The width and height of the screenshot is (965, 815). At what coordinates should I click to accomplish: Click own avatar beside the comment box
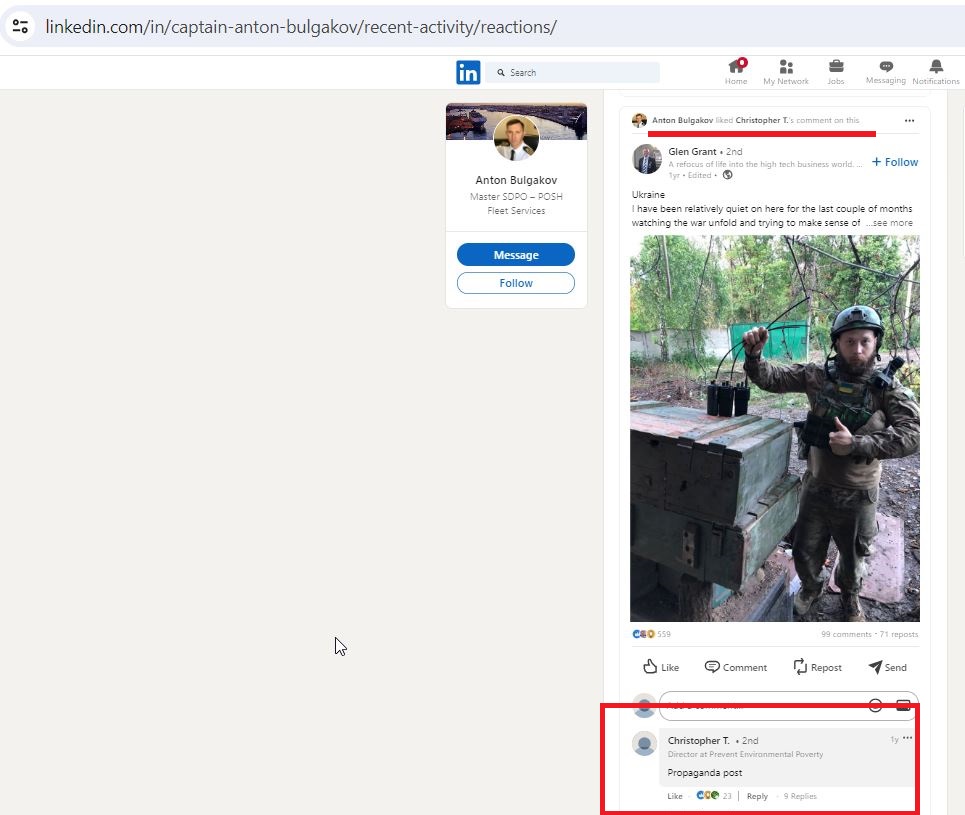point(644,705)
